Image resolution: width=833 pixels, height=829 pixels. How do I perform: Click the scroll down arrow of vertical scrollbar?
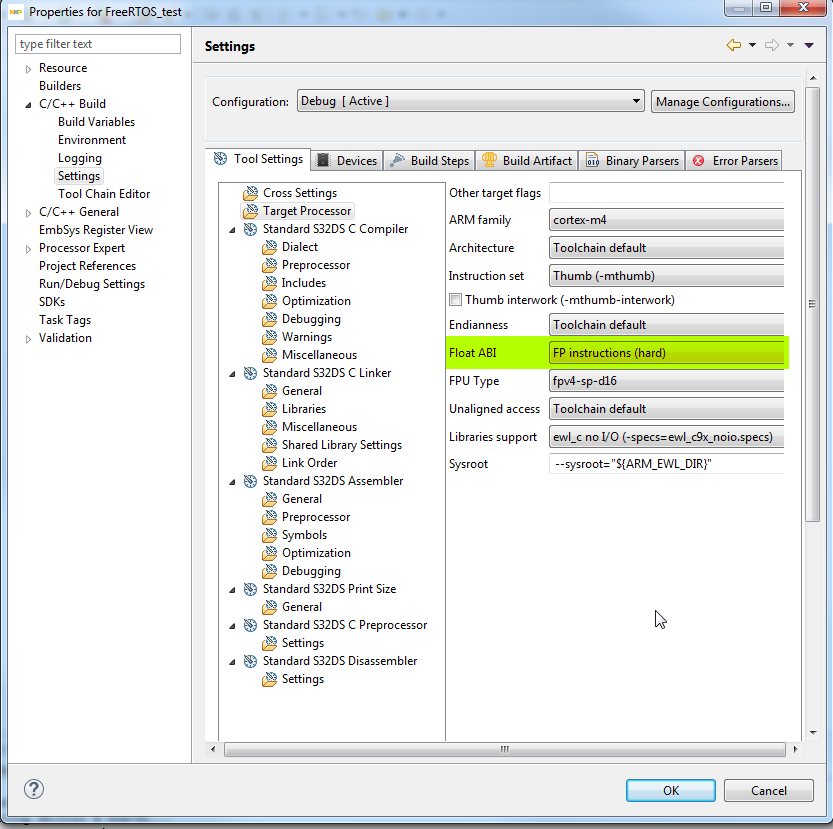click(x=813, y=732)
